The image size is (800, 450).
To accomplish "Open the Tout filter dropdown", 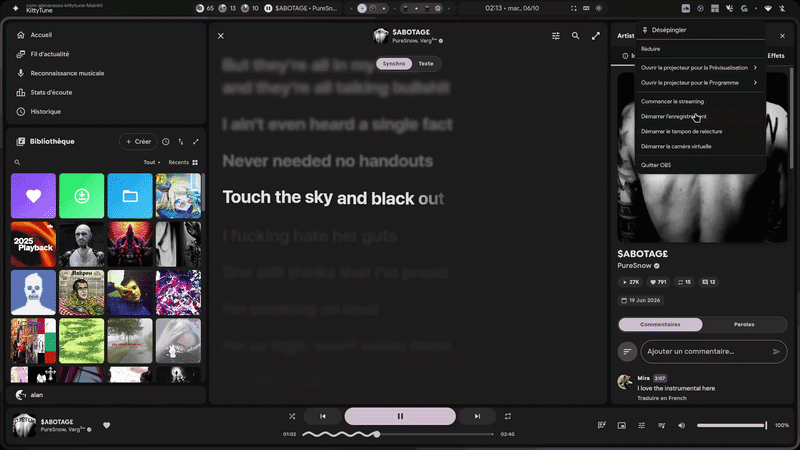I will click(152, 162).
